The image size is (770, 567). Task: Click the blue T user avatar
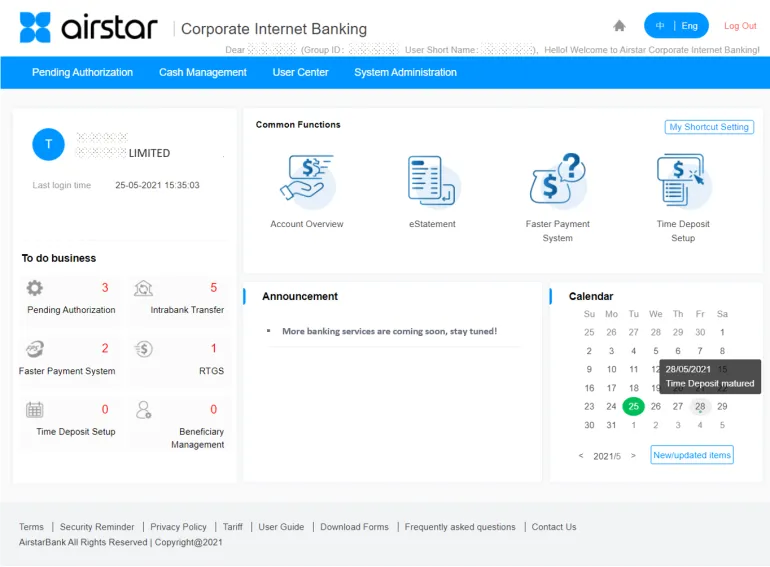pyautogui.click(x=48, y=144)
